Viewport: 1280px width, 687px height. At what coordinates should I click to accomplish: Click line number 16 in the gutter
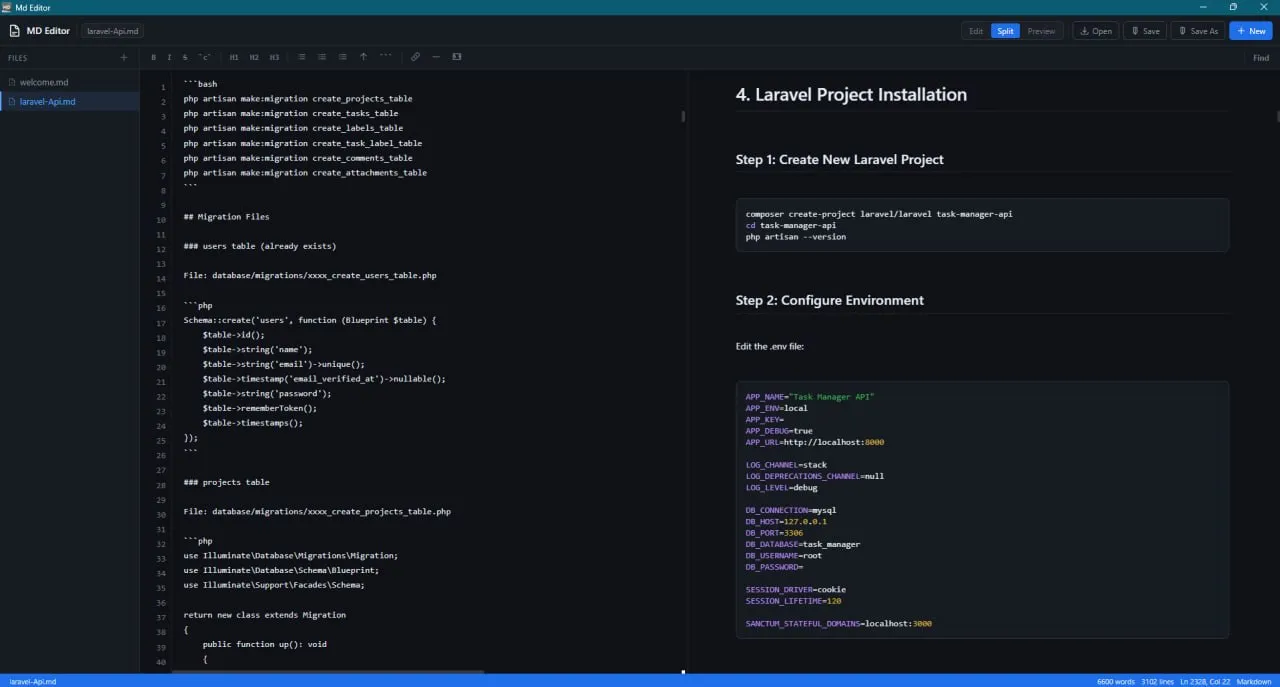pos(161,309)
